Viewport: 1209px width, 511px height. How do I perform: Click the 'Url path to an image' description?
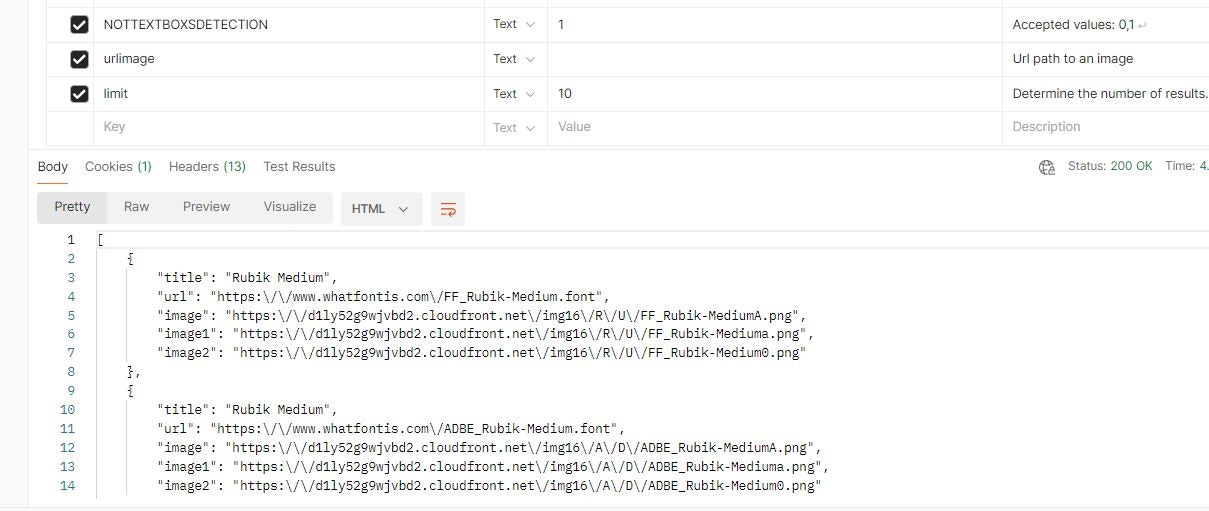(x=1073, y=59)
